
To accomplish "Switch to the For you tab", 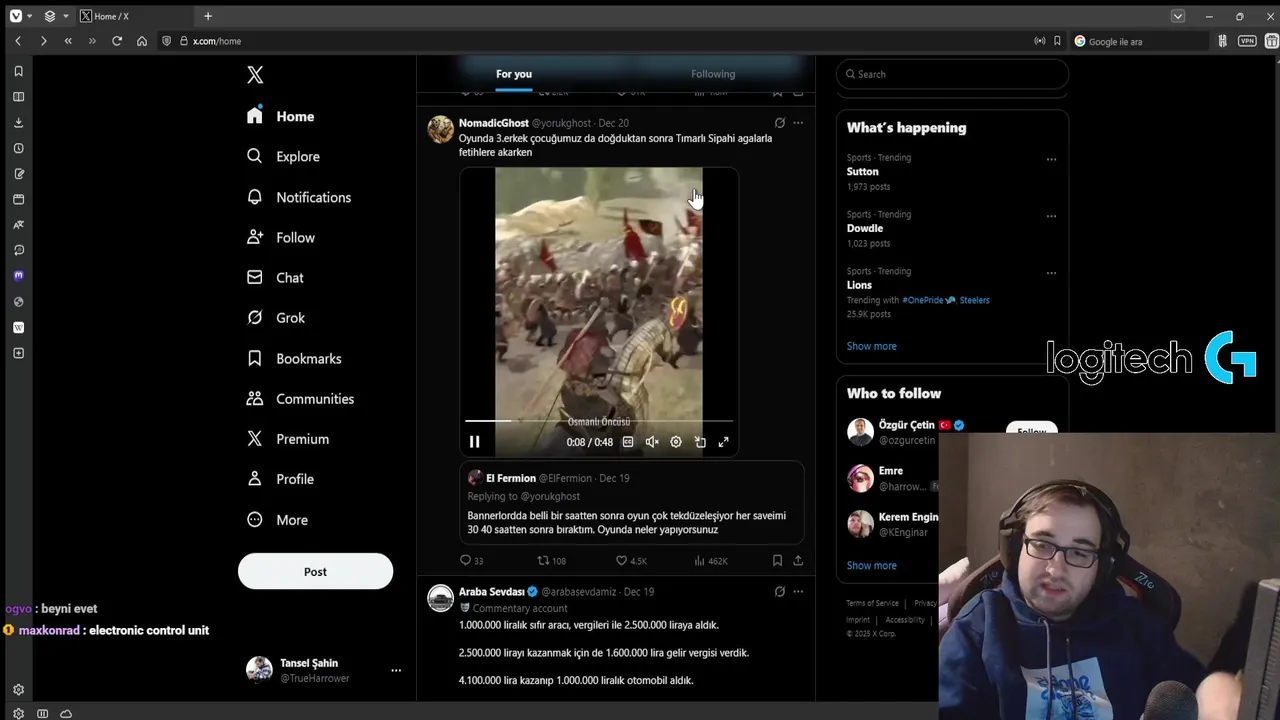I will 514,74.
